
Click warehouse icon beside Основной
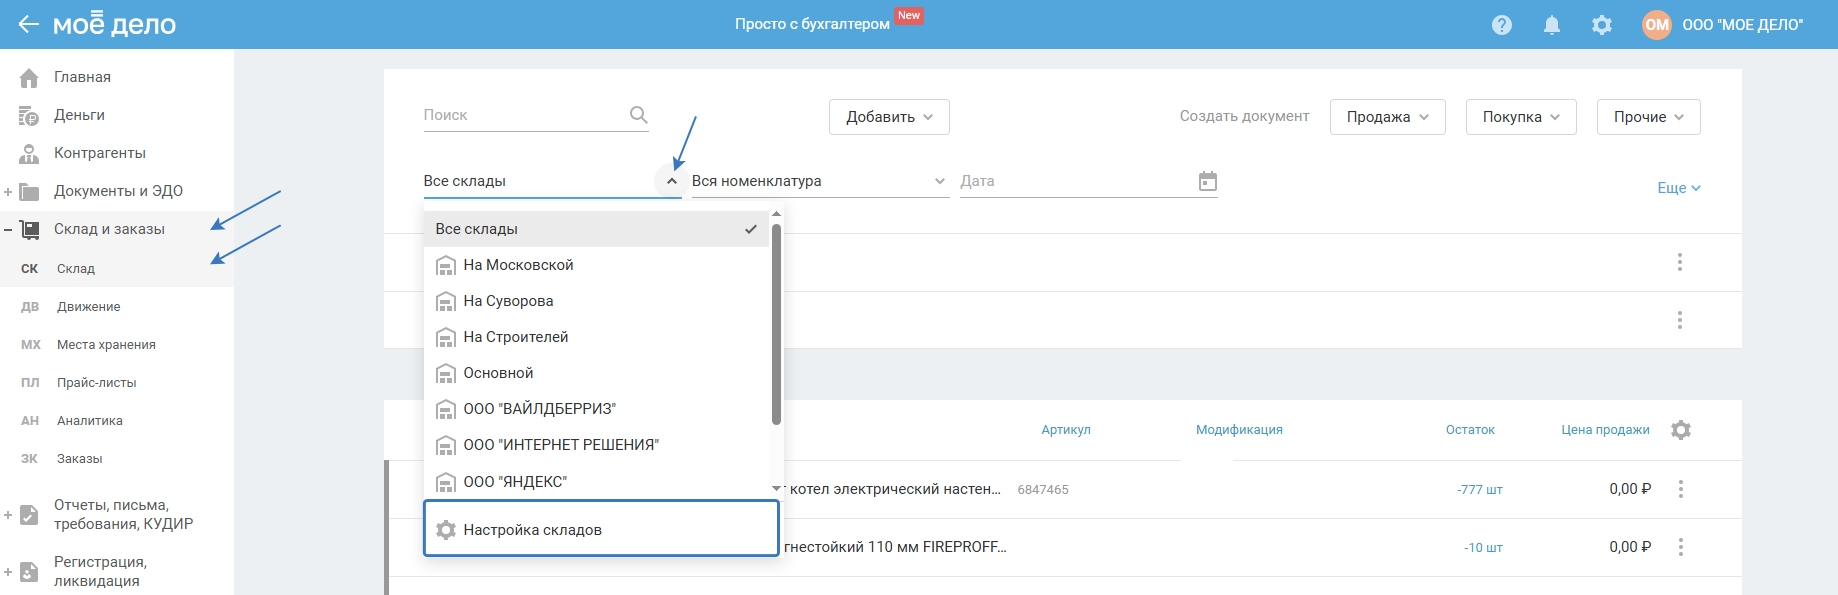pos(446,373)
